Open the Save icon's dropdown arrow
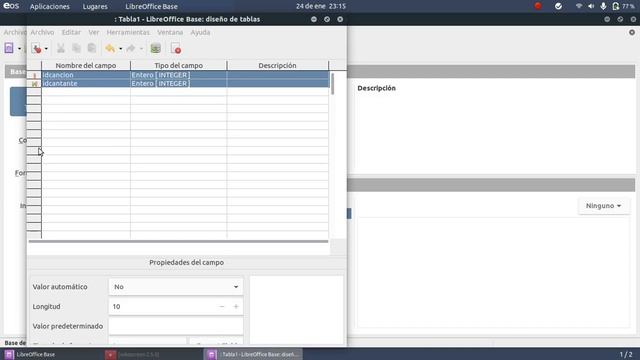640x360 pixels. tap(46, 49)
